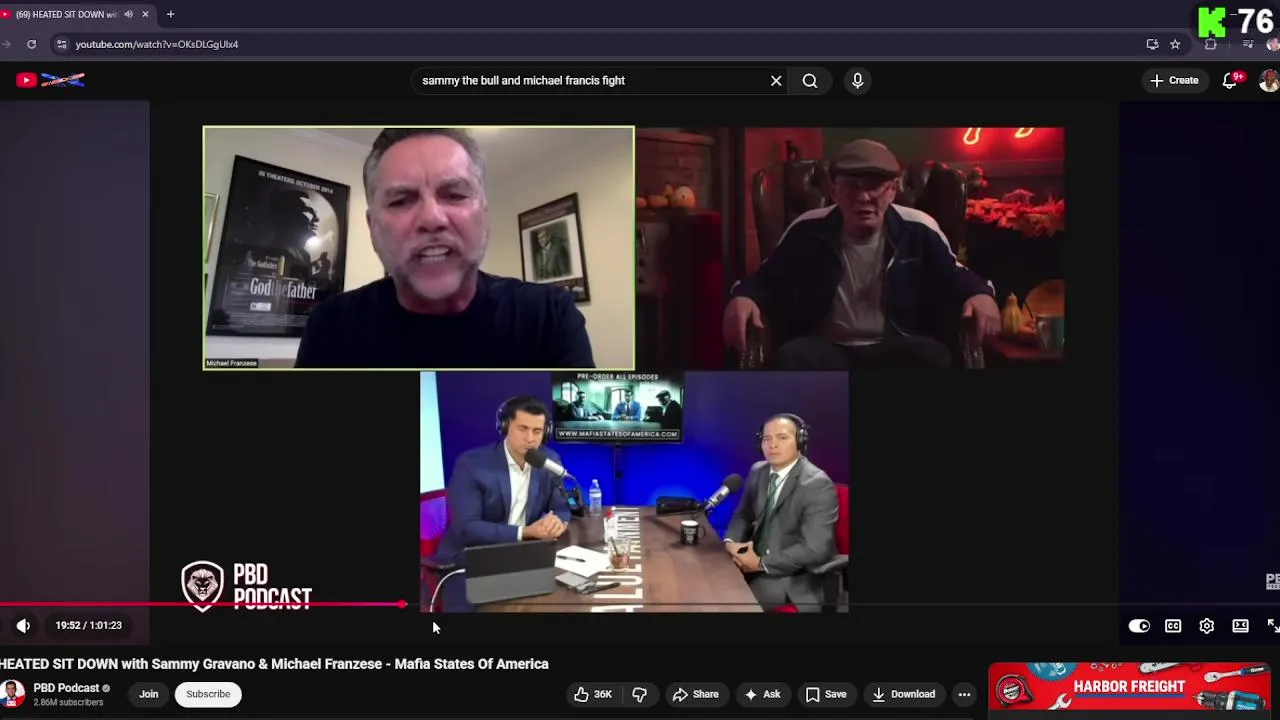Toggle closed captions CC
Viewport: 1280px width, 720px height.
point(1173,626)
